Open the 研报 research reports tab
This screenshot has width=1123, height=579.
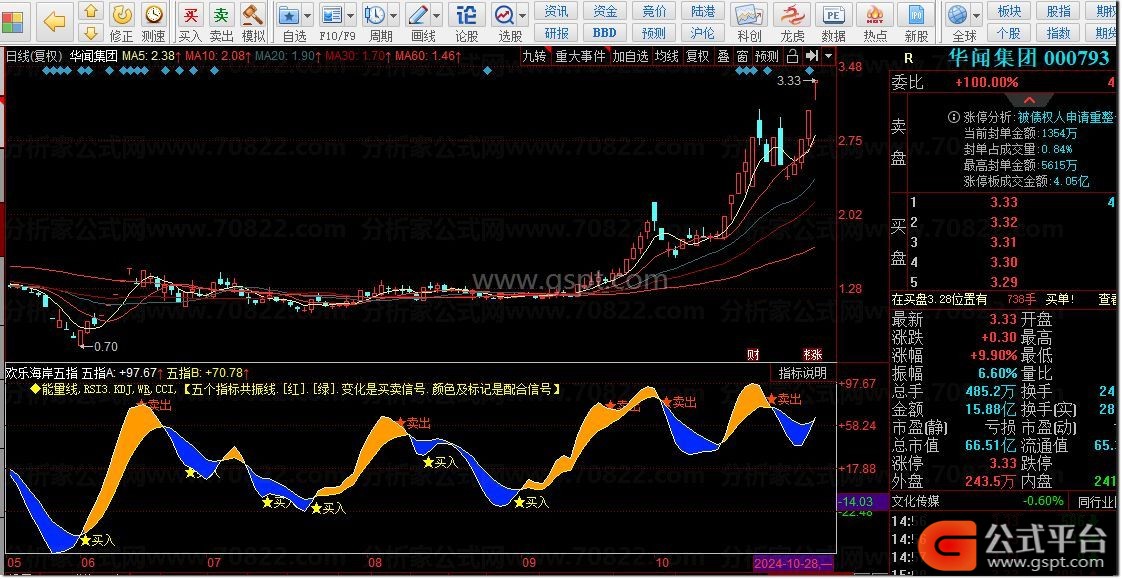(x=556, y=33)
